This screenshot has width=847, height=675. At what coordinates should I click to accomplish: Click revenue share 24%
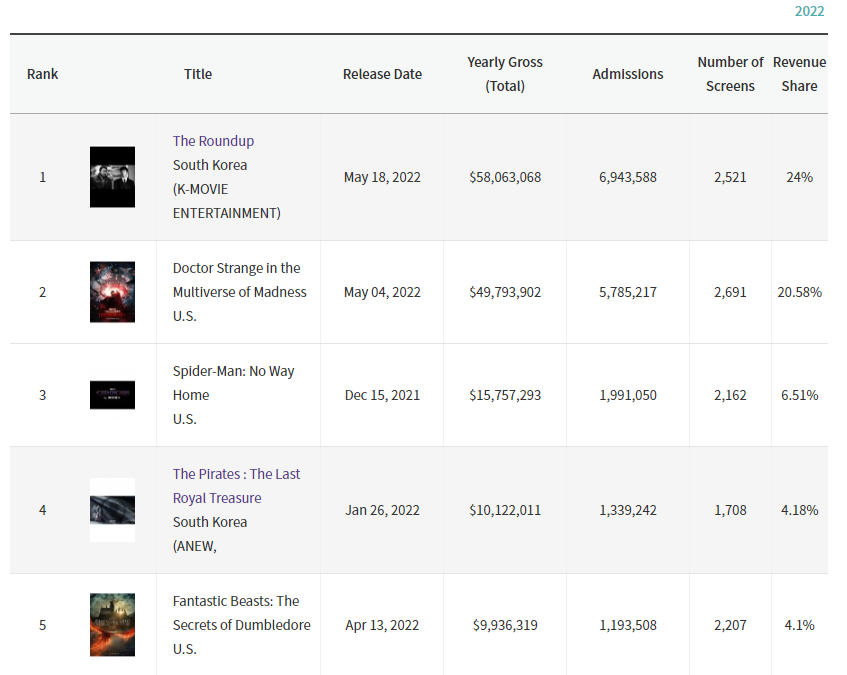[x=799, y=177]
